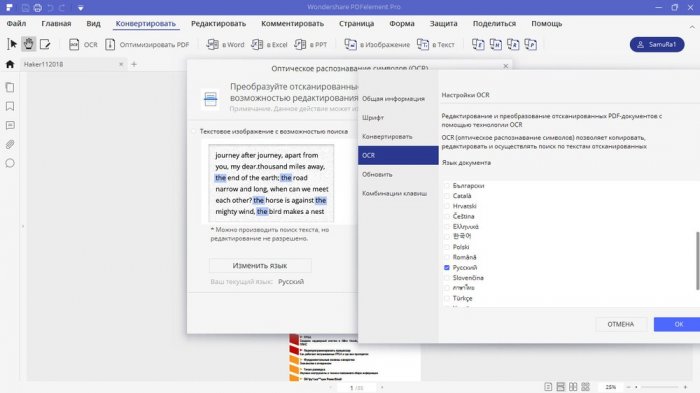Convert to Excel using toolbar icon
700x393 pixels.
coord(269,45)
